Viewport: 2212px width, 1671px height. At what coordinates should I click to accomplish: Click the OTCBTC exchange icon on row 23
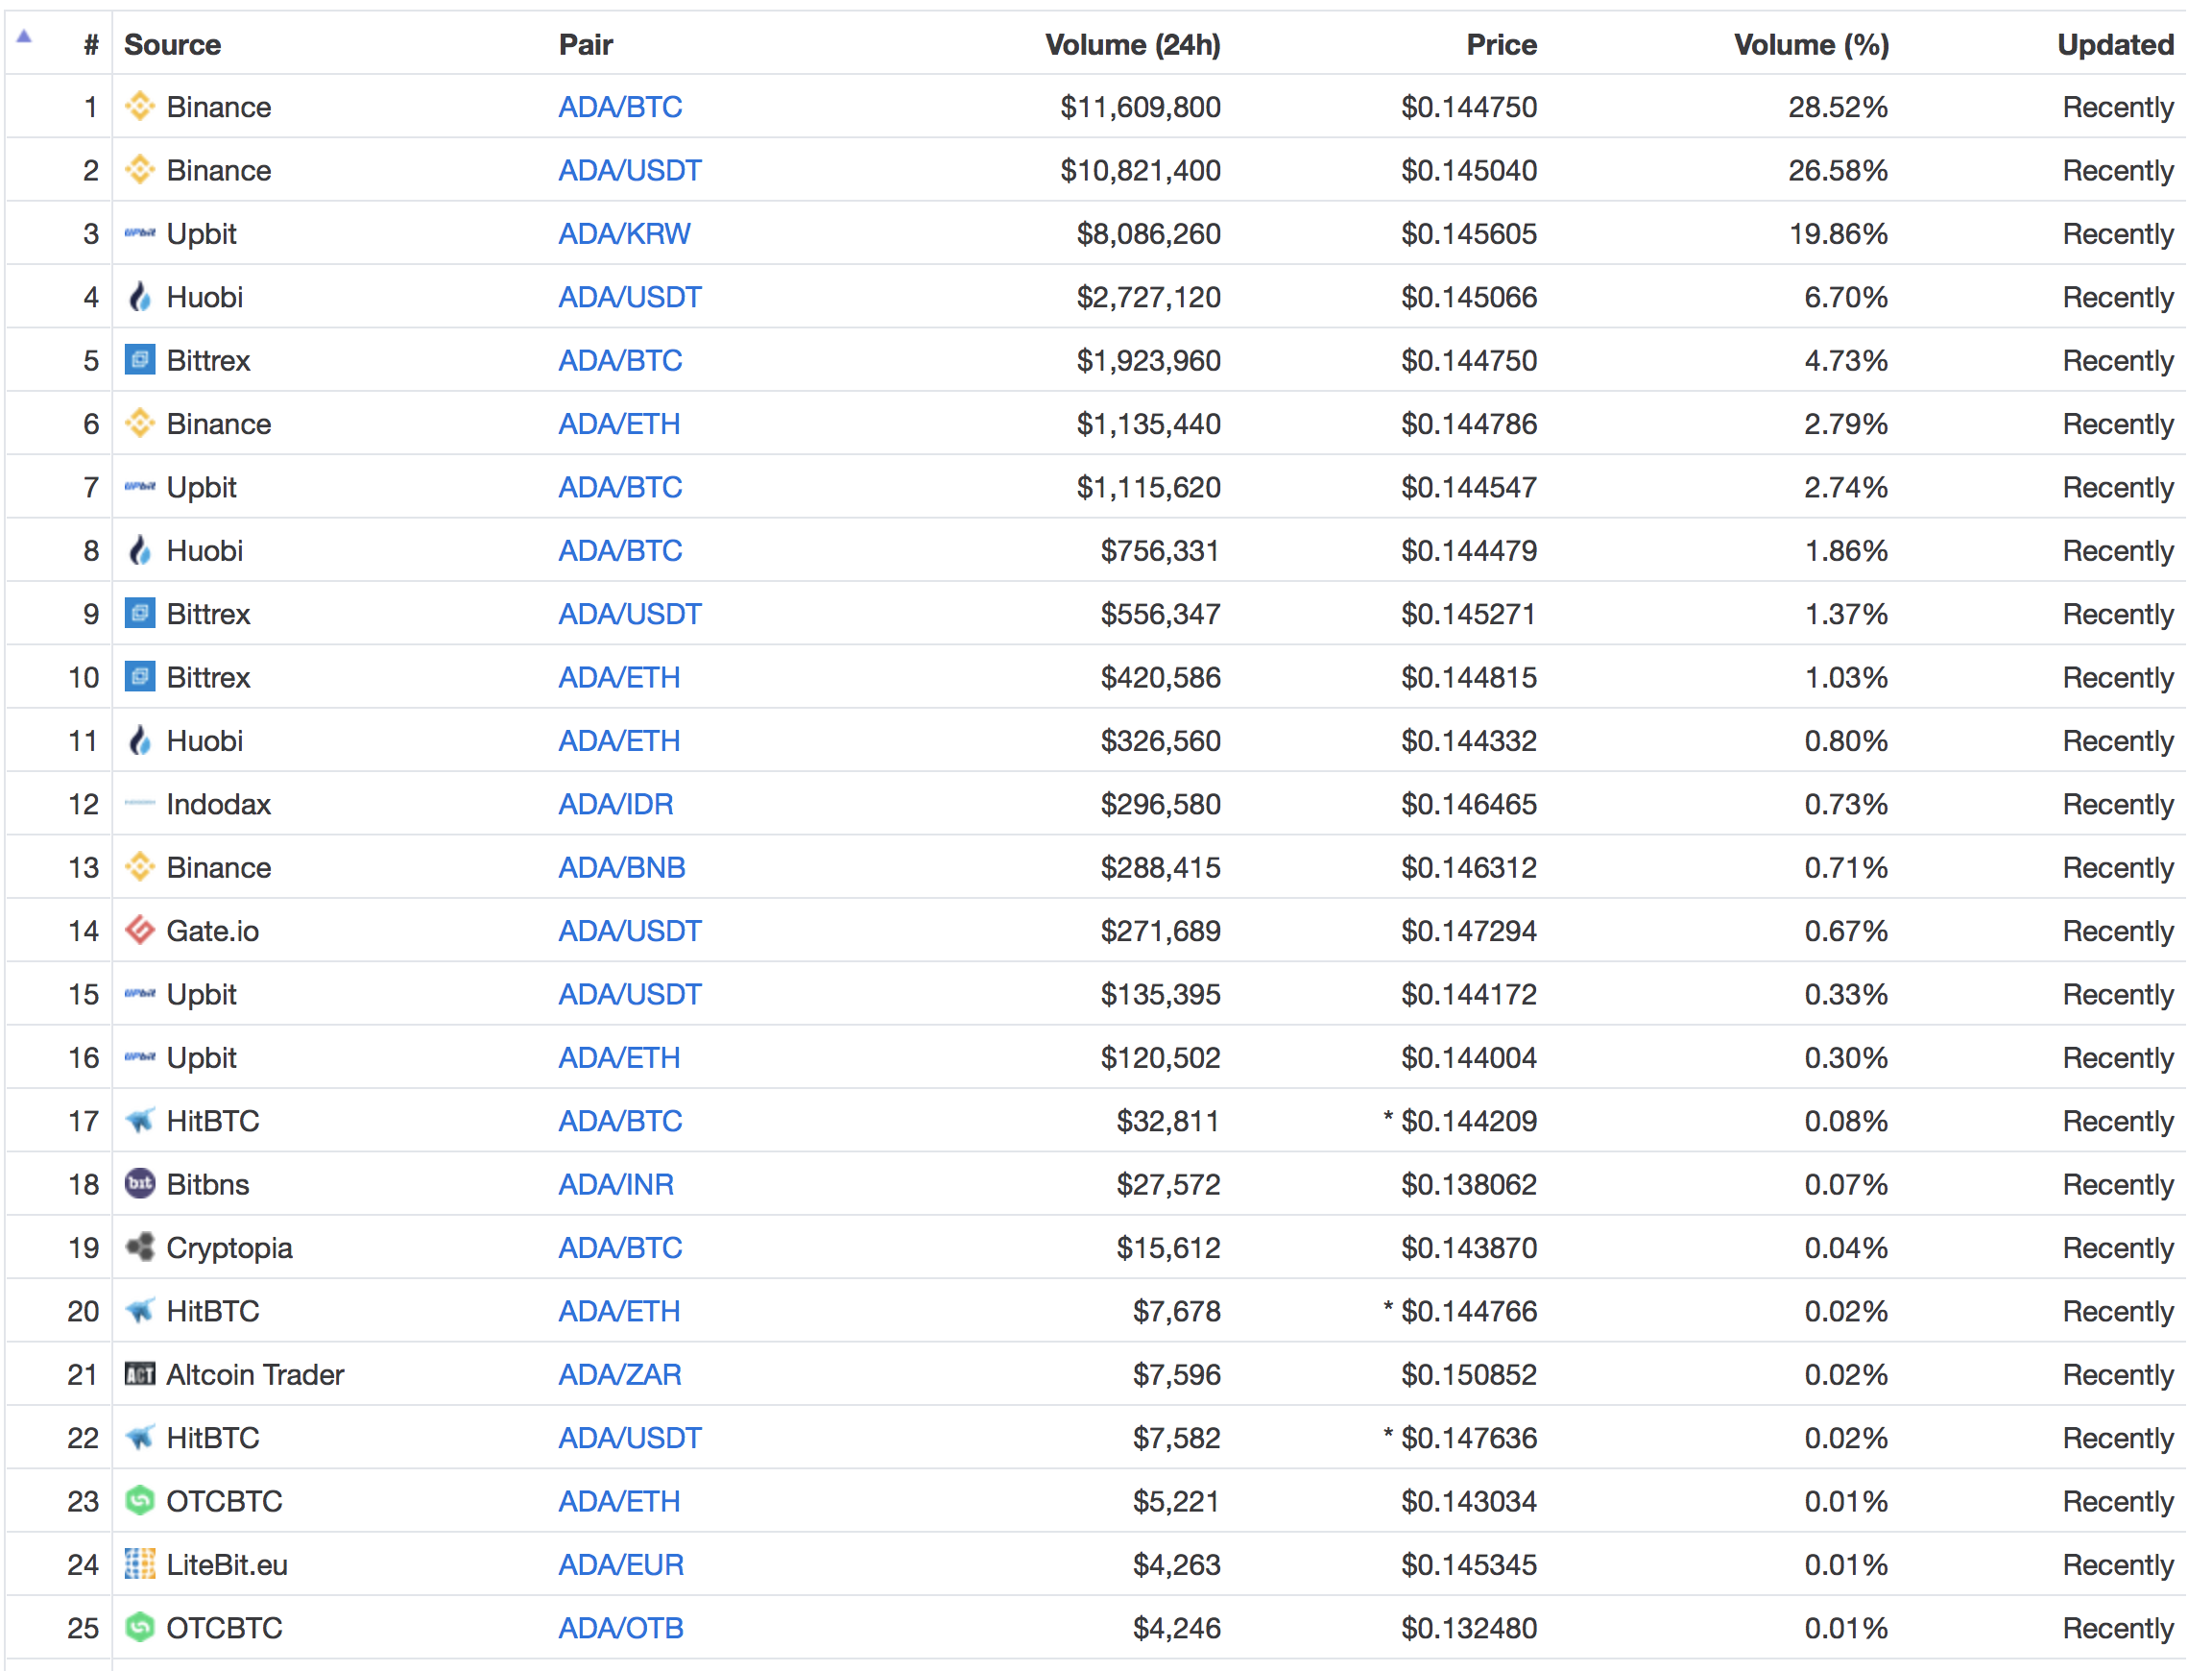140,1501
